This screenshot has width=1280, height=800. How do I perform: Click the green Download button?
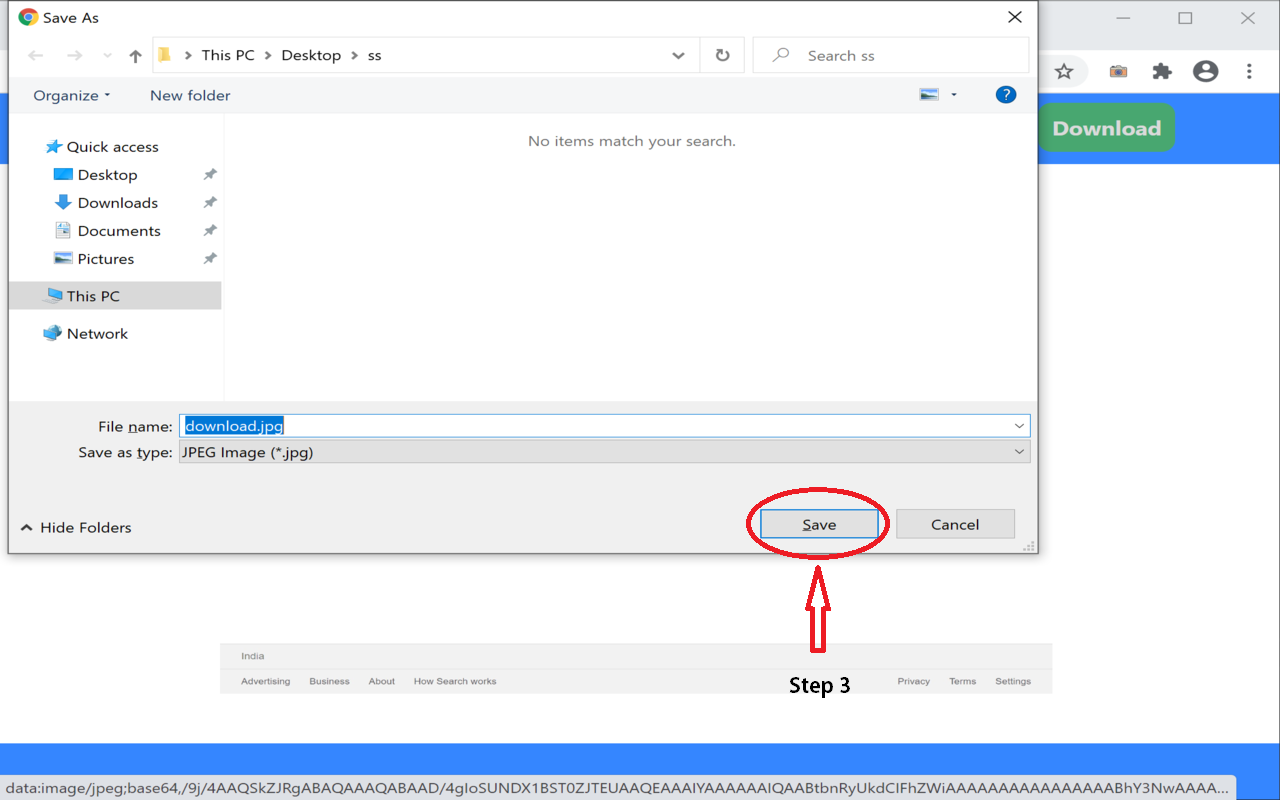[1106, 127]
